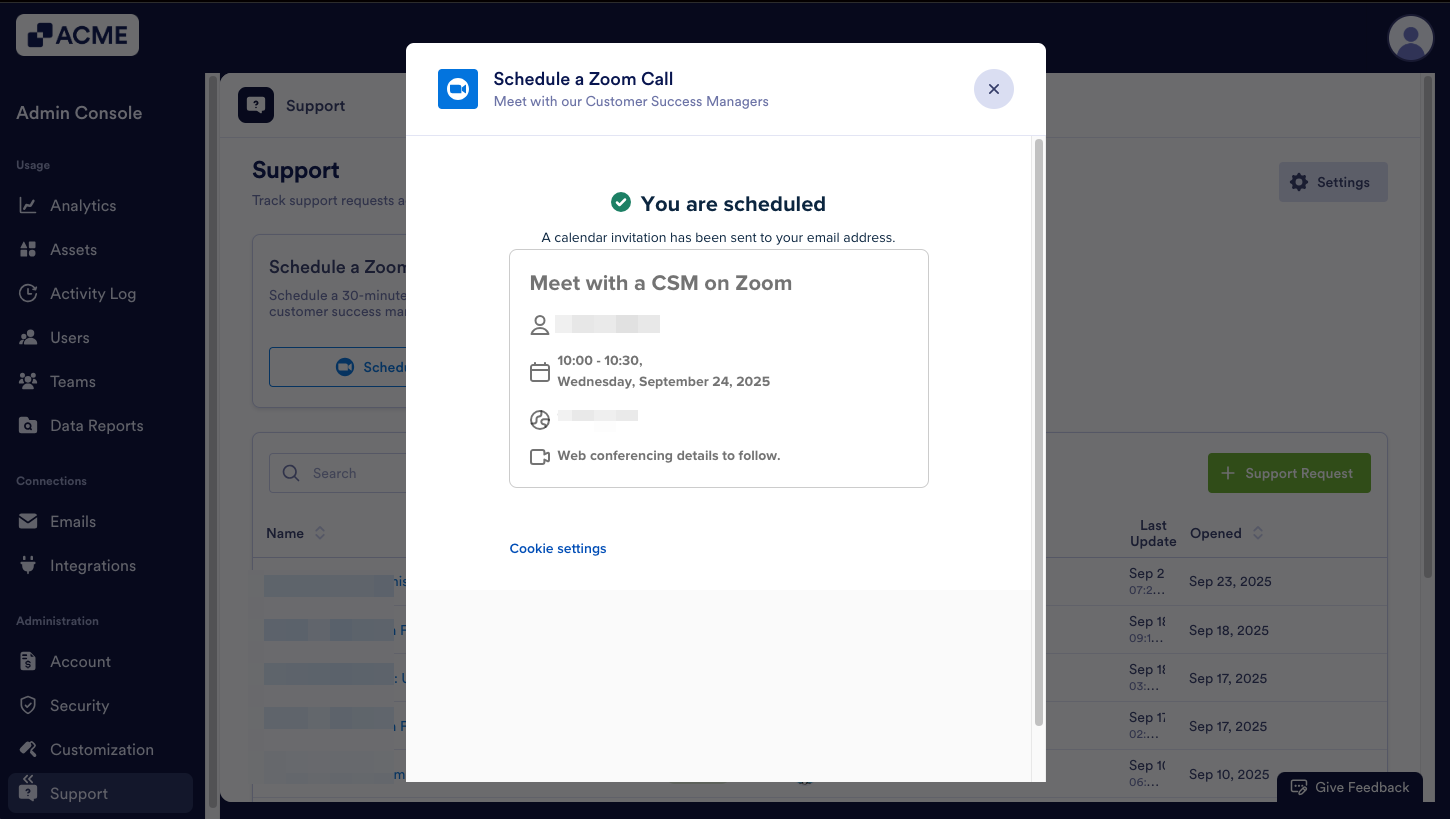Click the Zoom video icon in the dialog header
This screenshot has width=1450, height=819.
(457, 89)
